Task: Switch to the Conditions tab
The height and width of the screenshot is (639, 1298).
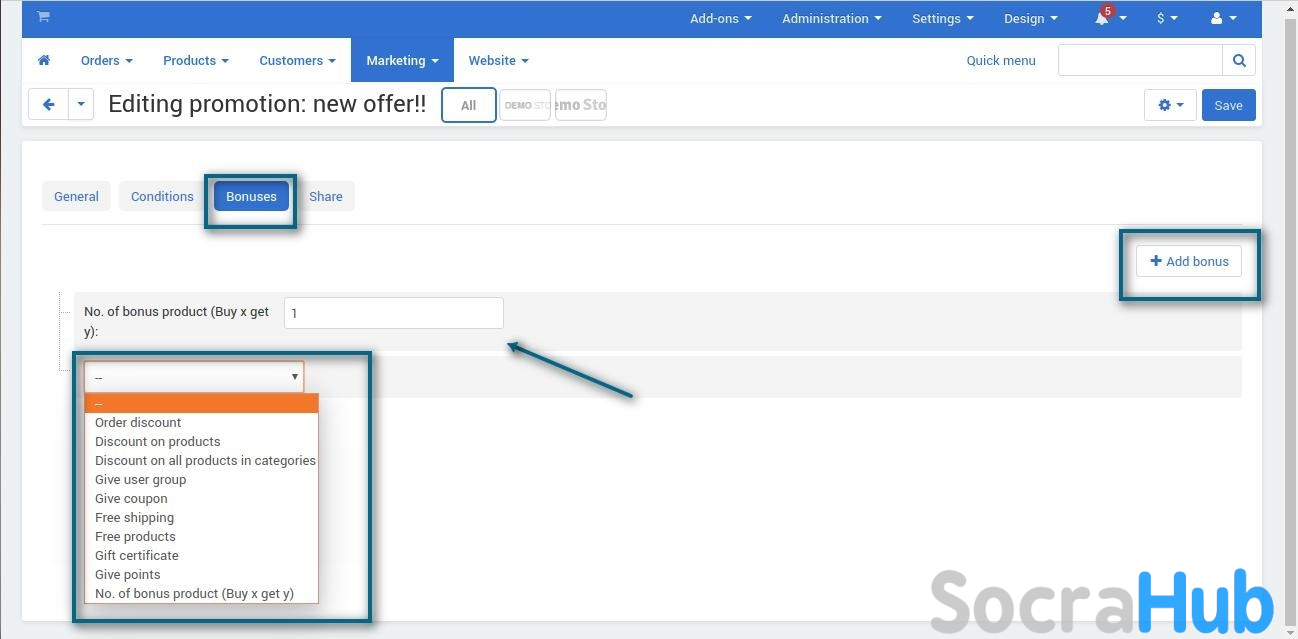Action: (162, 196)
